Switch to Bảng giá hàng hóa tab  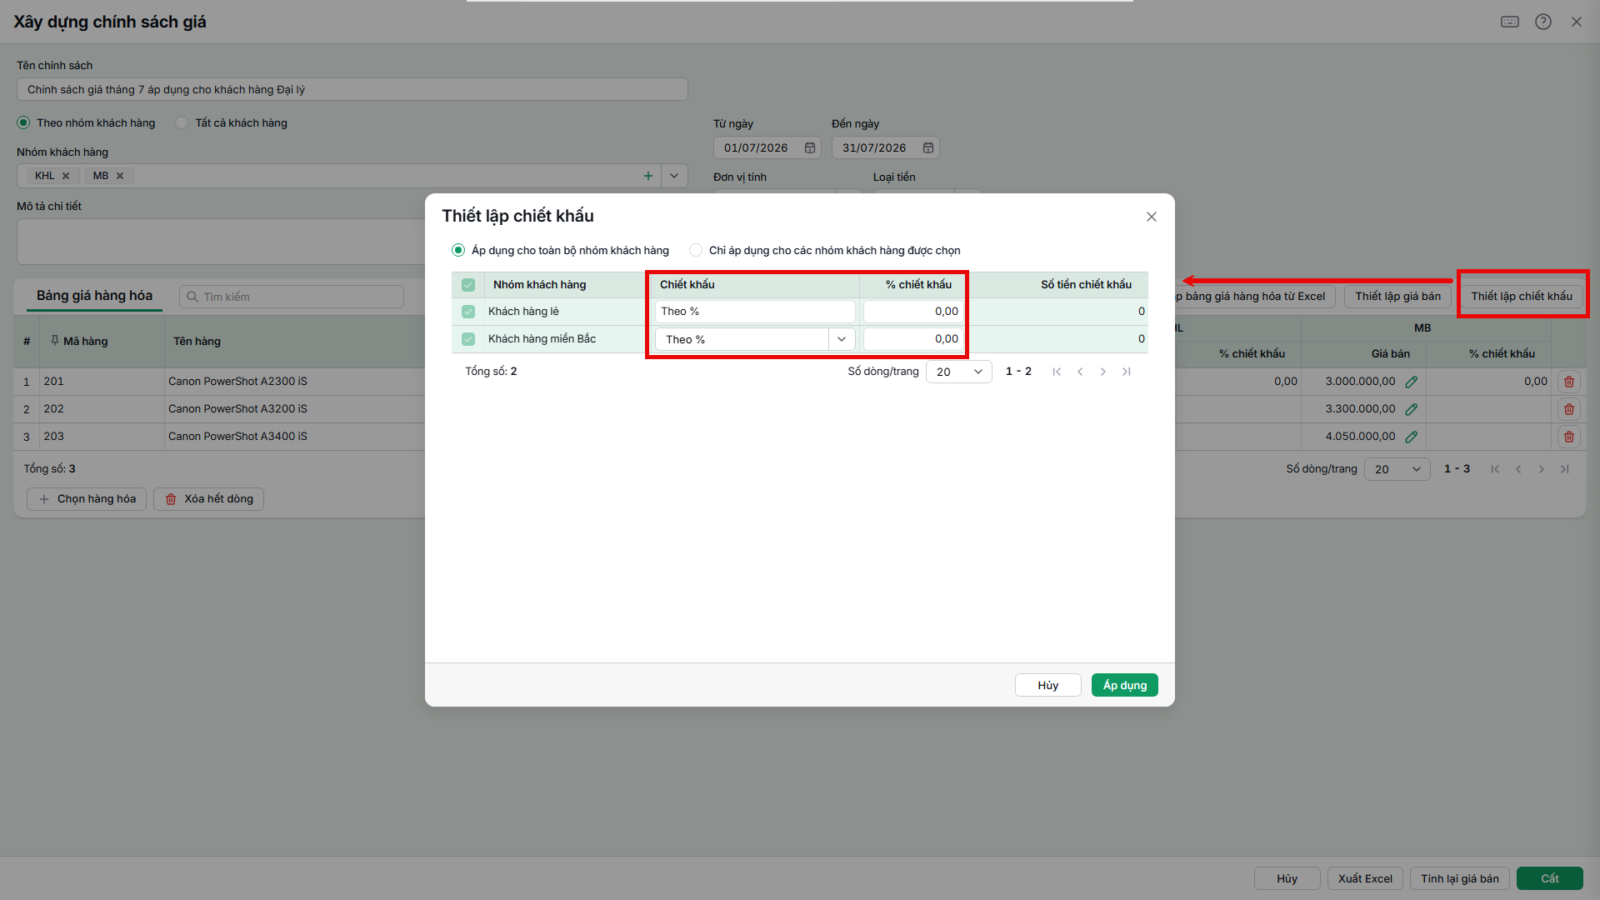[94, 296]
